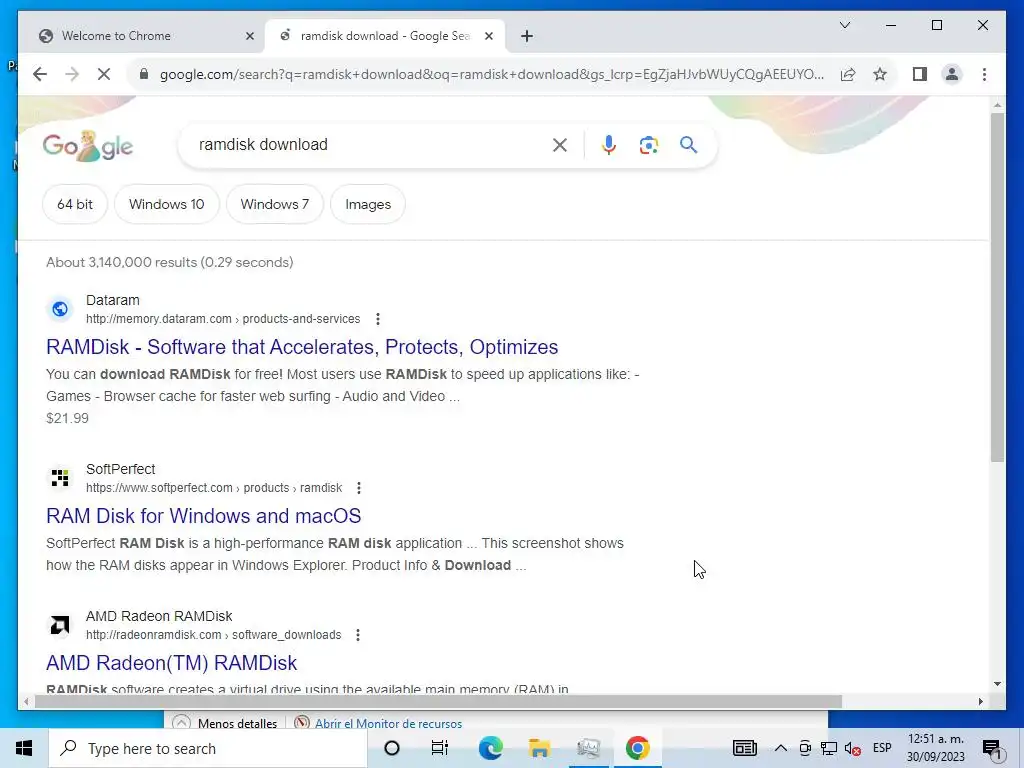Go back to the previous page

coord(40,74)
